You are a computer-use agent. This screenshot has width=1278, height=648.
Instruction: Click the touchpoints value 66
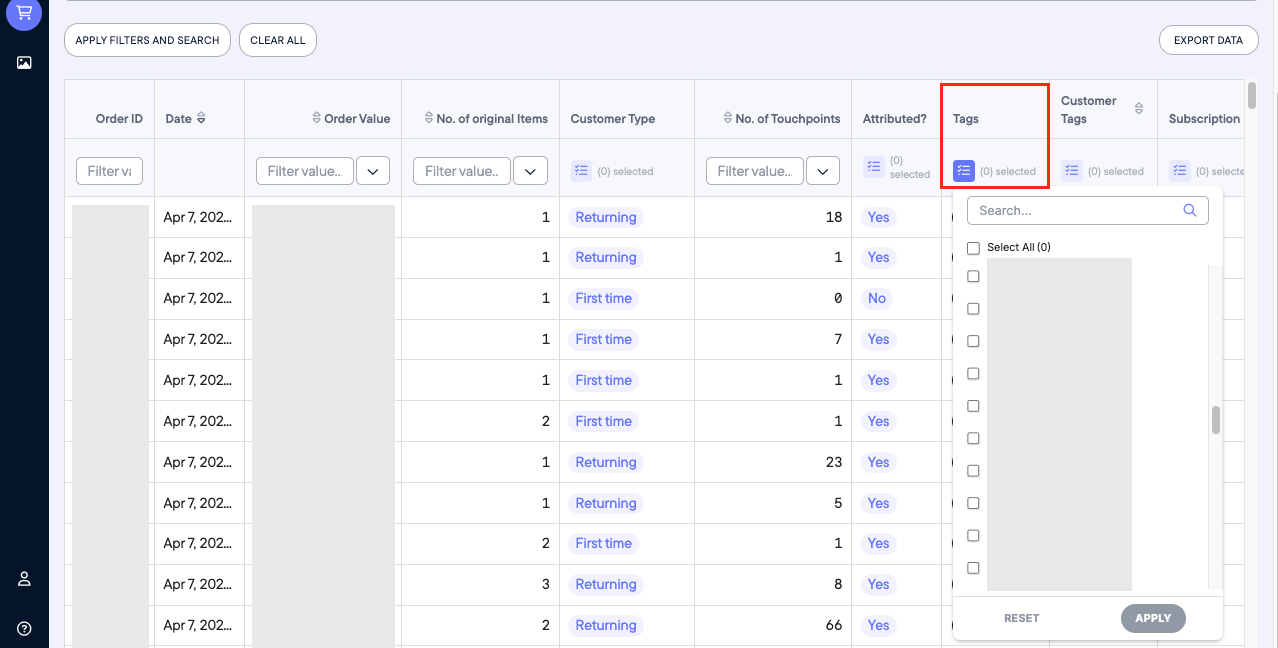[x=833, y=625]
